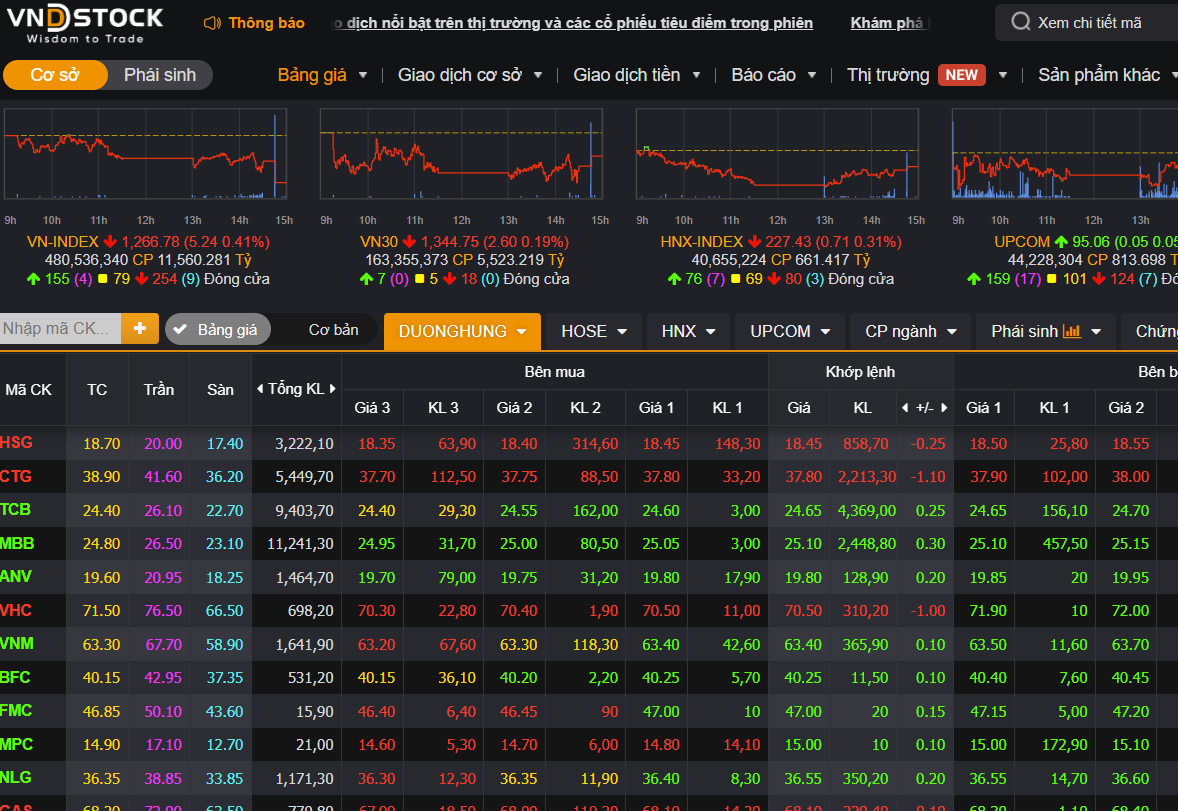Expand the DUONGHUNG watchlist dropdown
The width and height of the screenshot is (1178, 811).
pos(462,331)
